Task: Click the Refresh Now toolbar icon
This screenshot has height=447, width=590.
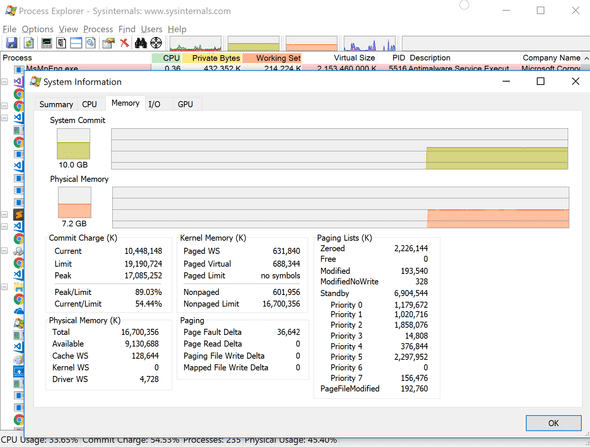Action: [x=29, y=43]
